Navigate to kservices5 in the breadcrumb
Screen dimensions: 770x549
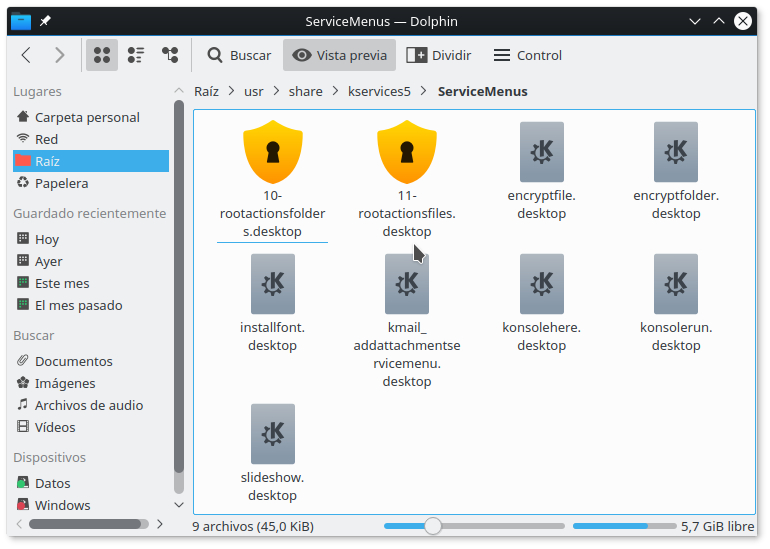pyautogui.click(x=379, y=91)
